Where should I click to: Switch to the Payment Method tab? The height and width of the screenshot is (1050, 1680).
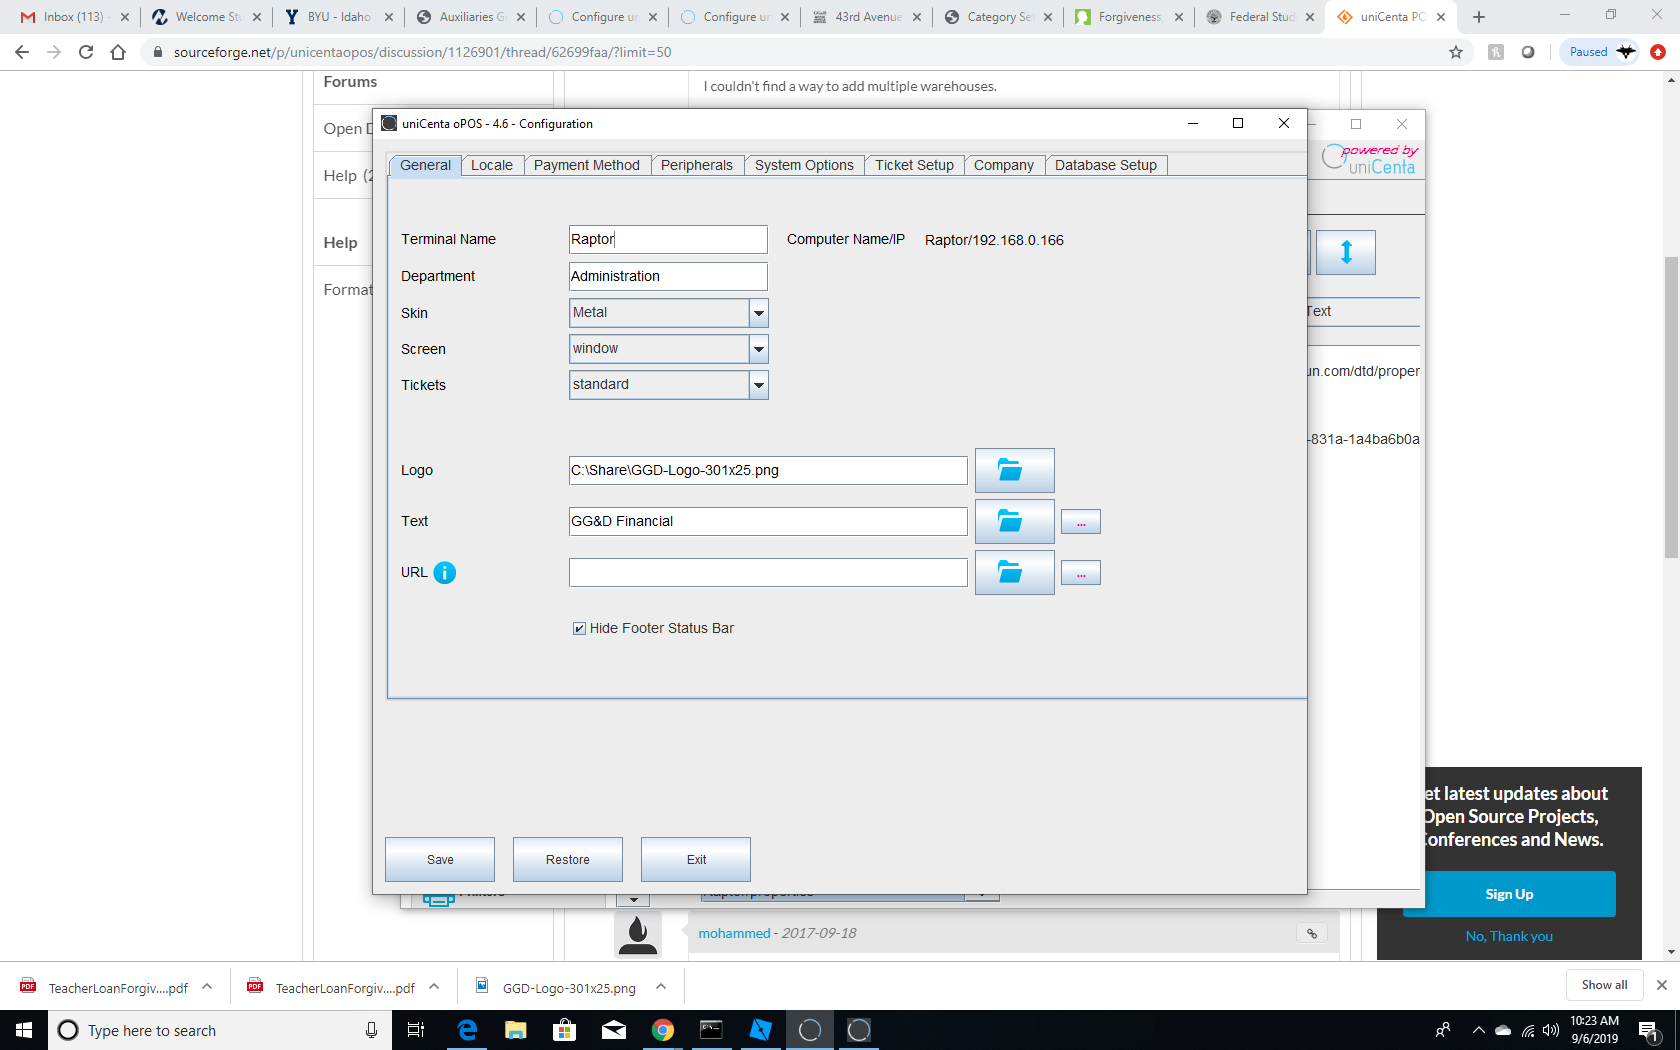pos(586,165)
